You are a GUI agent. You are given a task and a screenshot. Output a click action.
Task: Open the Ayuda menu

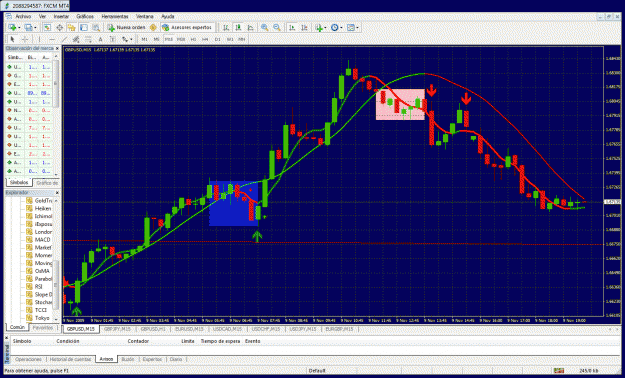167,16
